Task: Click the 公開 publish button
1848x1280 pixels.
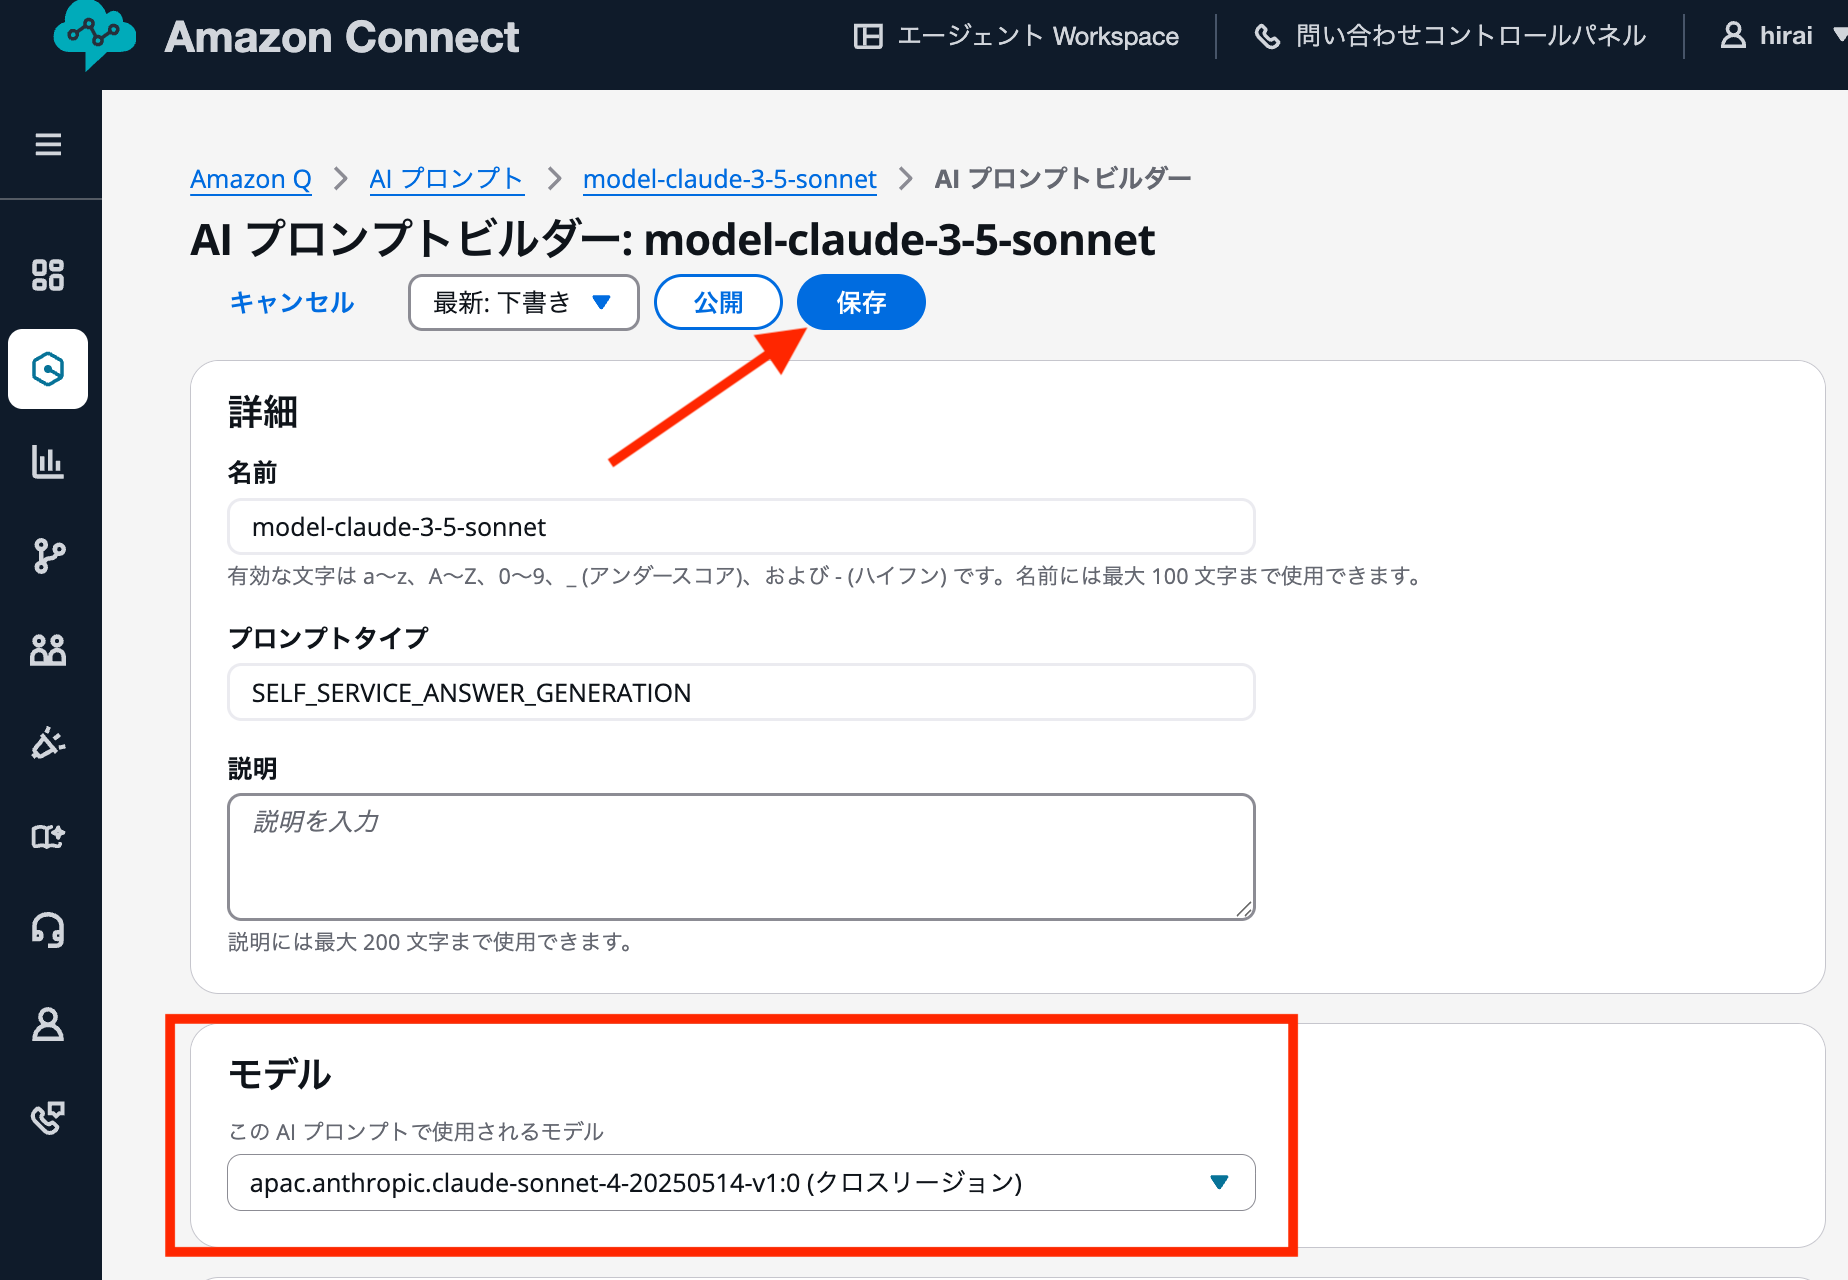Action: click(x=718, y=302)
